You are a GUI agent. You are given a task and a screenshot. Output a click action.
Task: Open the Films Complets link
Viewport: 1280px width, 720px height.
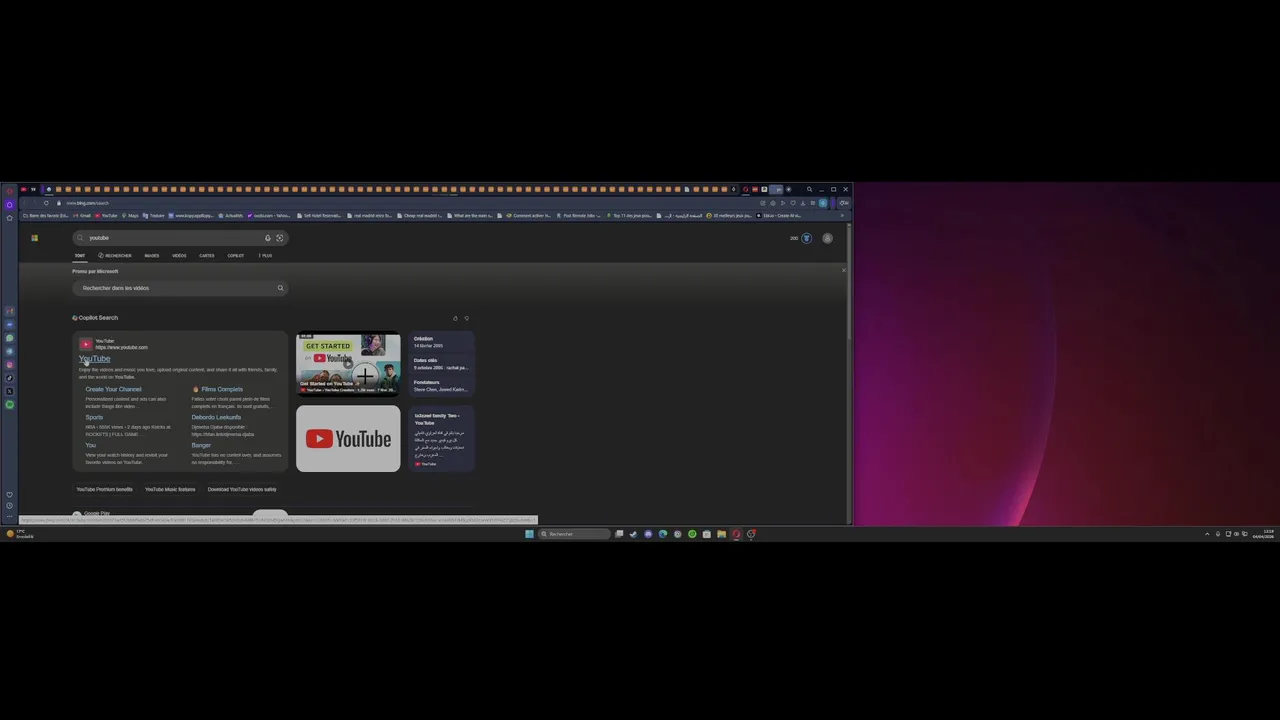218,389
